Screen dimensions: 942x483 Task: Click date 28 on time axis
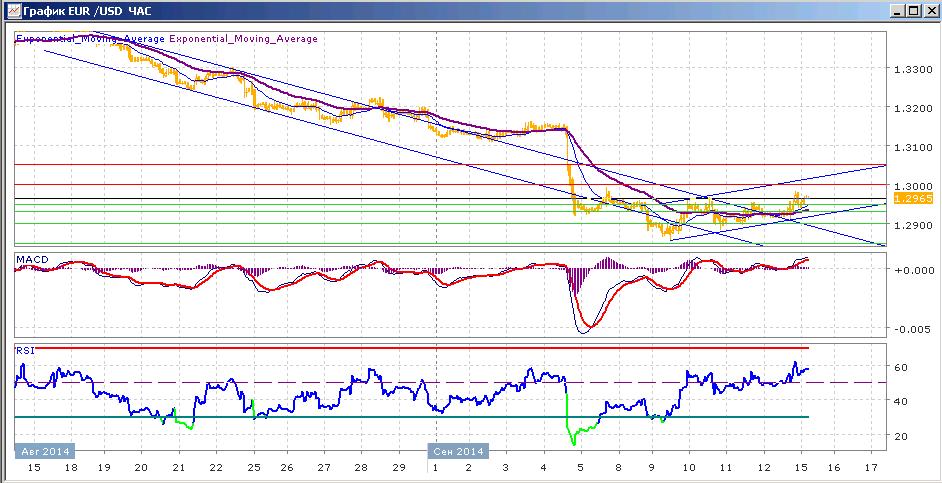pyautogui.click(x=361, y=467)
